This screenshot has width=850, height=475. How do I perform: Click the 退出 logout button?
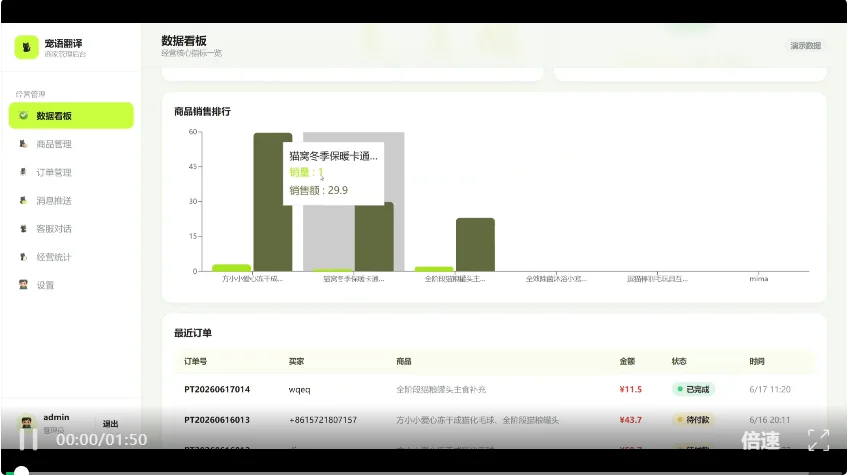pyautogui.click(x=110, y=423)
